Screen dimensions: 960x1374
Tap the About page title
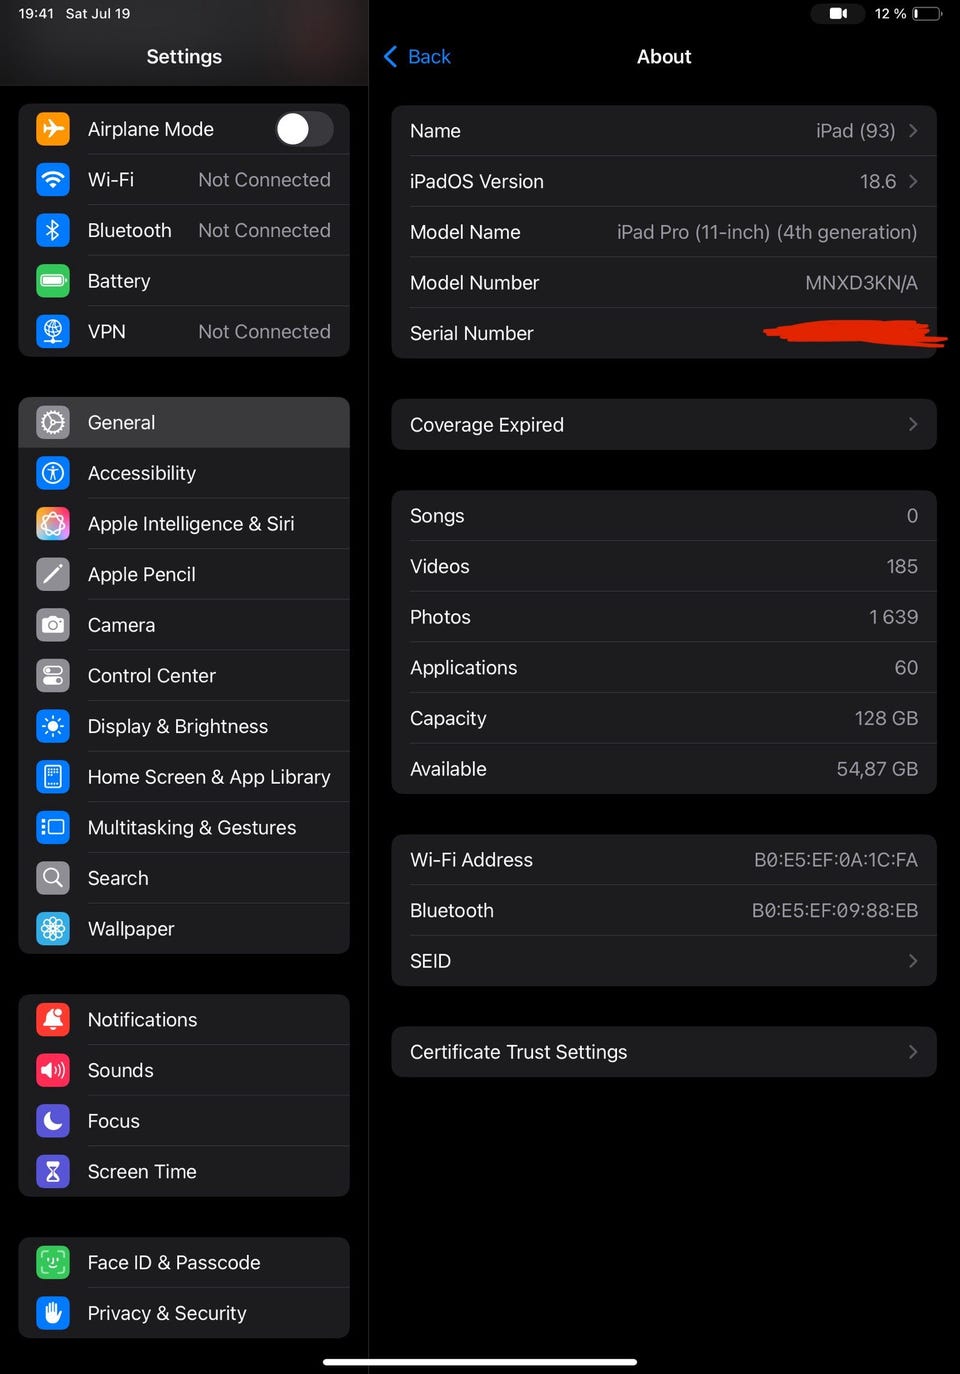[664, 57]
